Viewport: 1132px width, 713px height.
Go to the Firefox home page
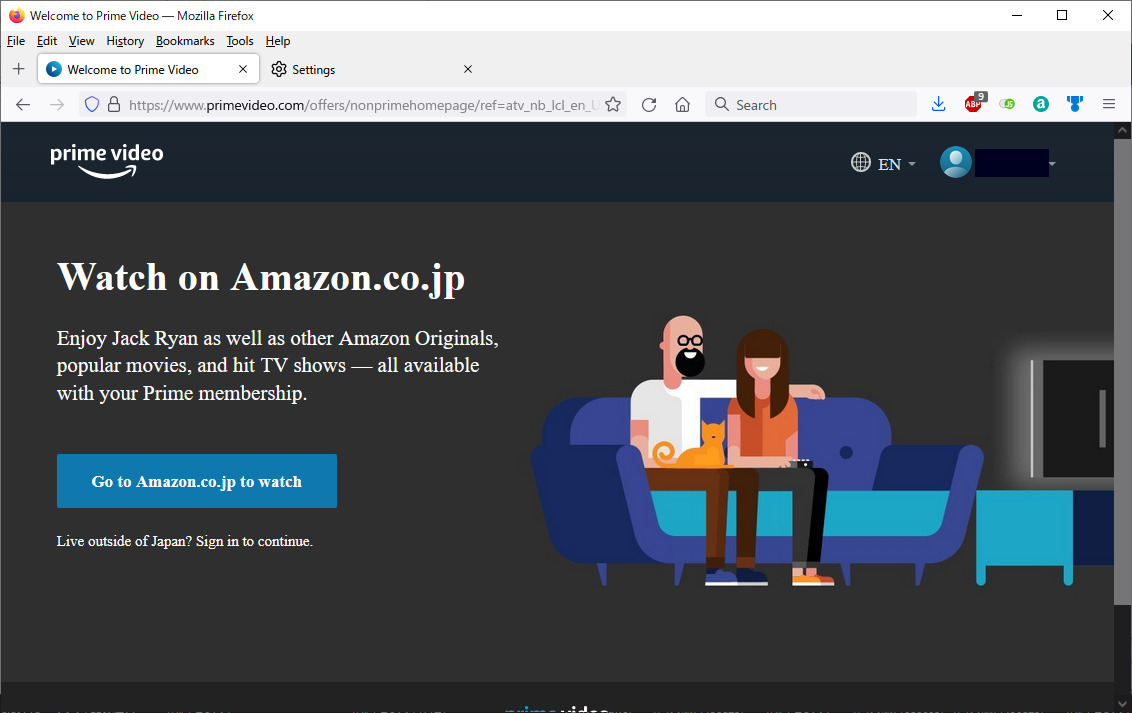tap(682, 105)
